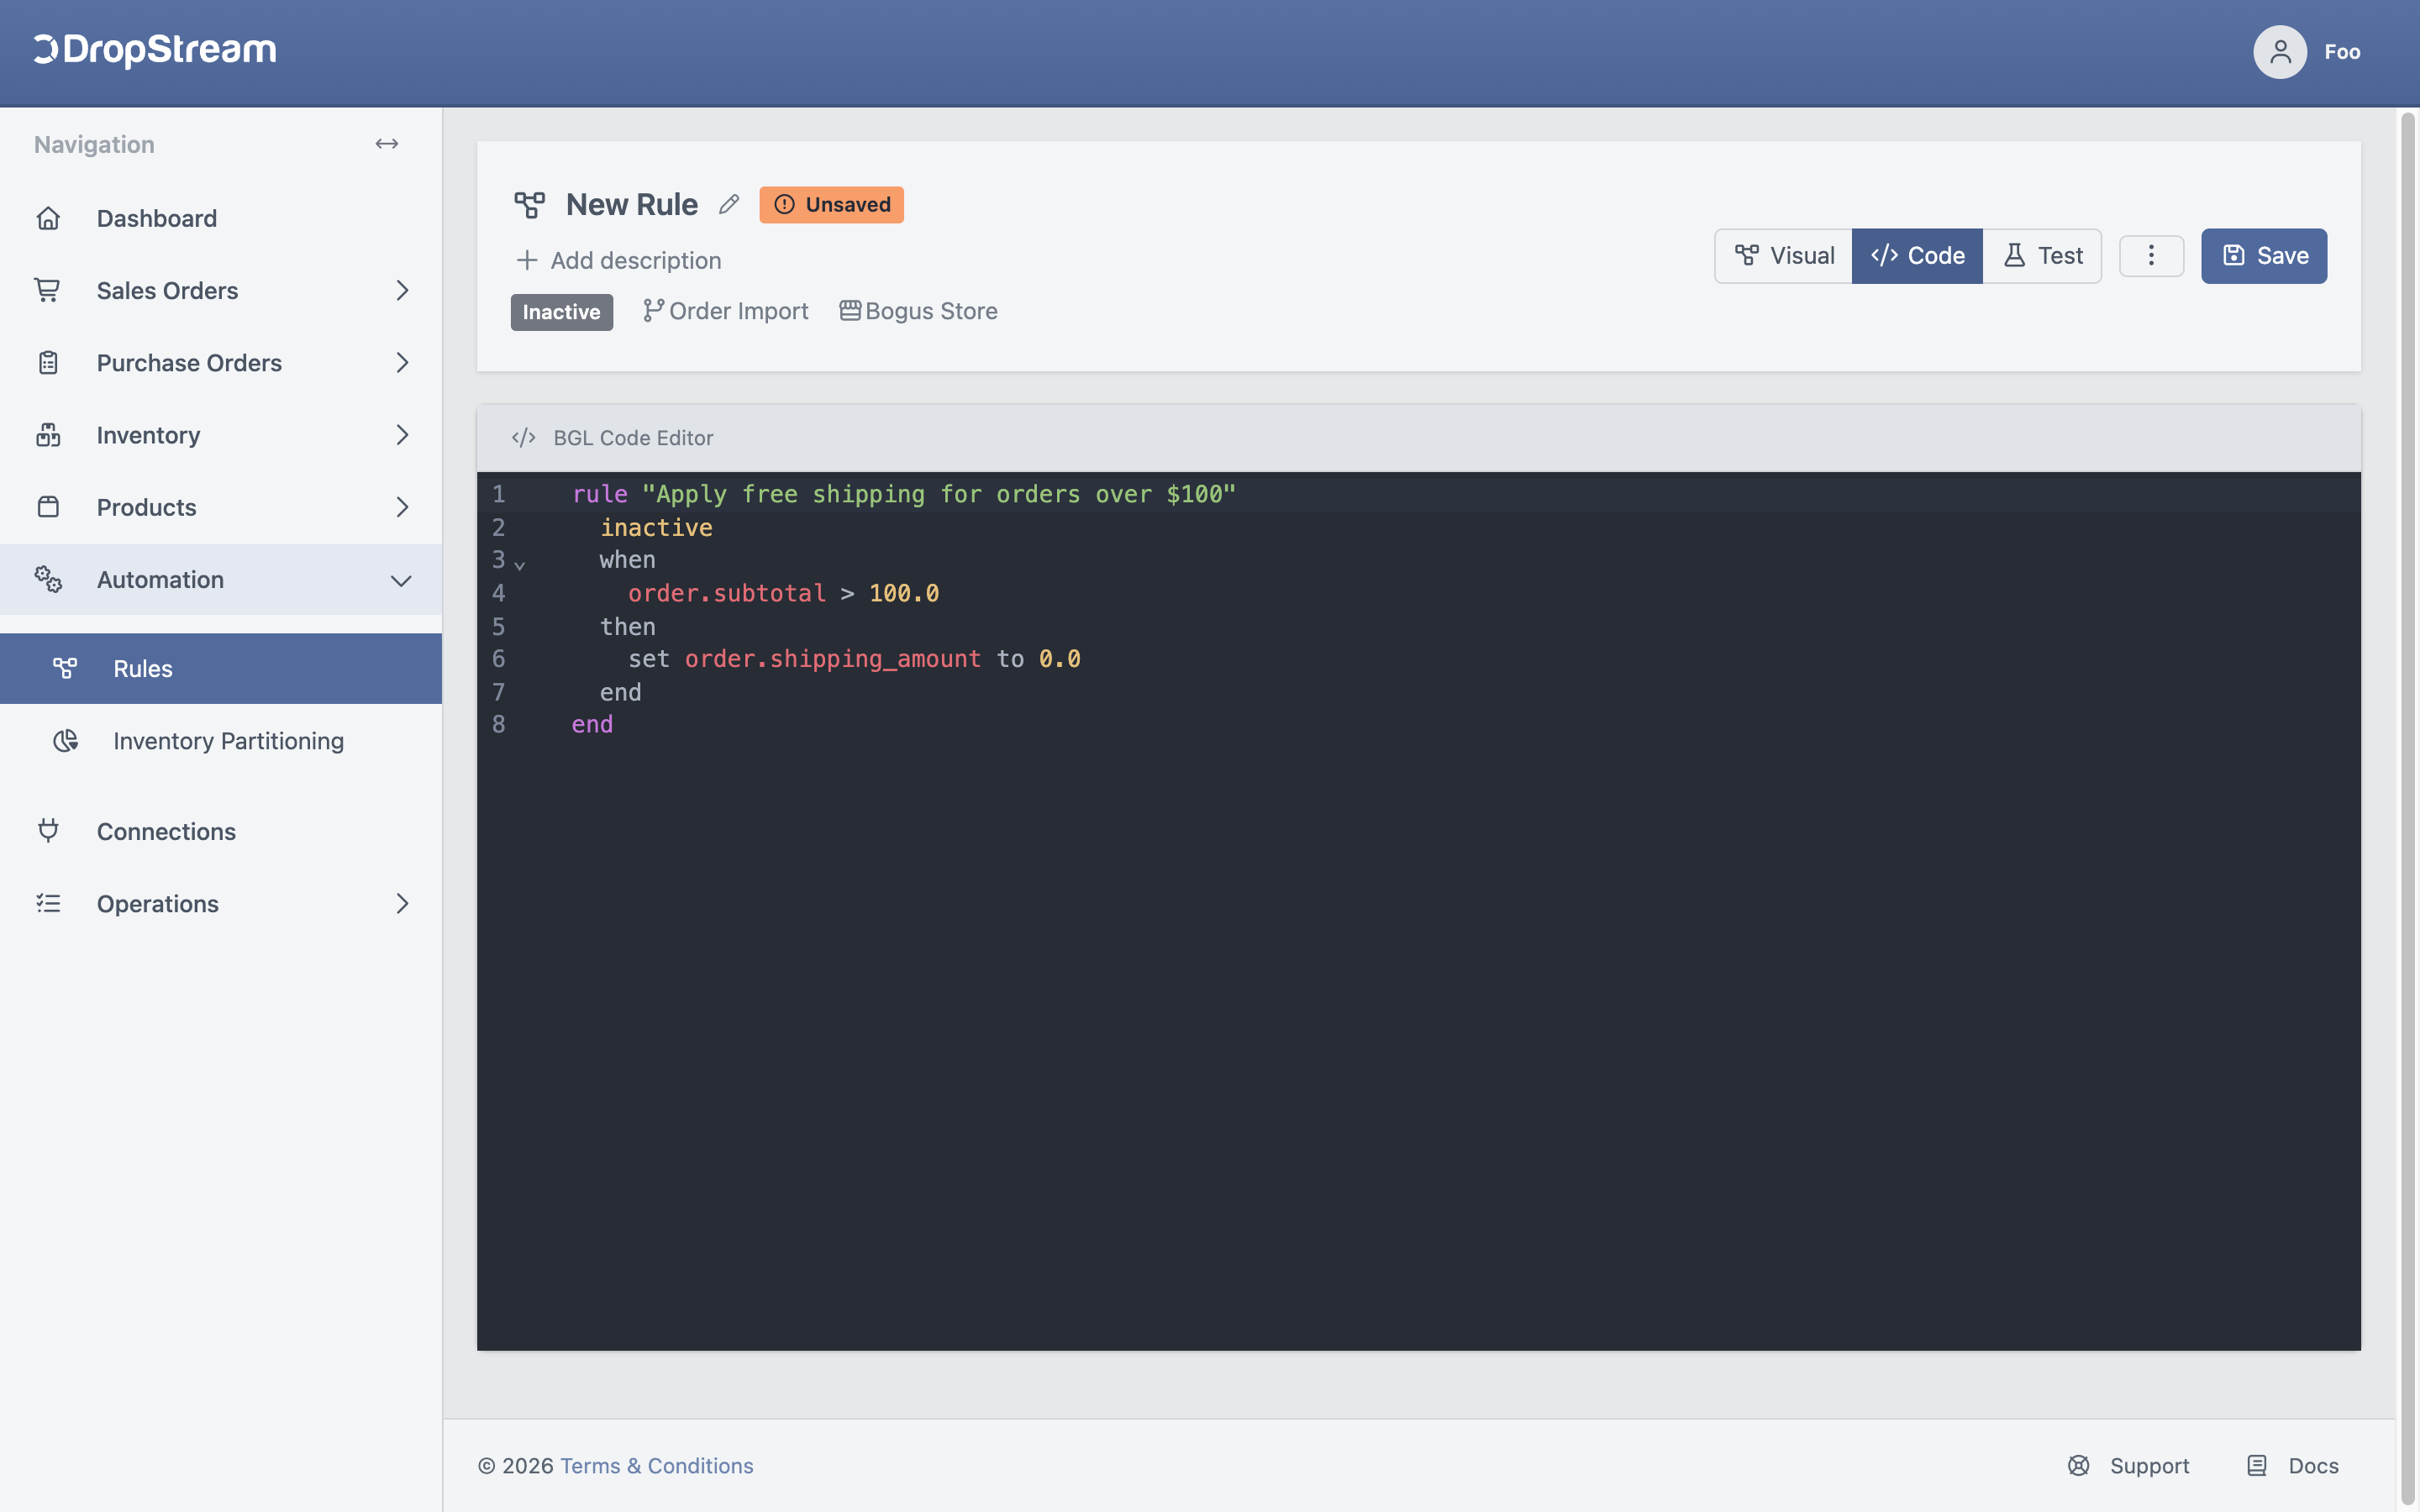Click the BGL Code Editor code icon
Screen dimensions: 2420x1512
coord(523,438)
